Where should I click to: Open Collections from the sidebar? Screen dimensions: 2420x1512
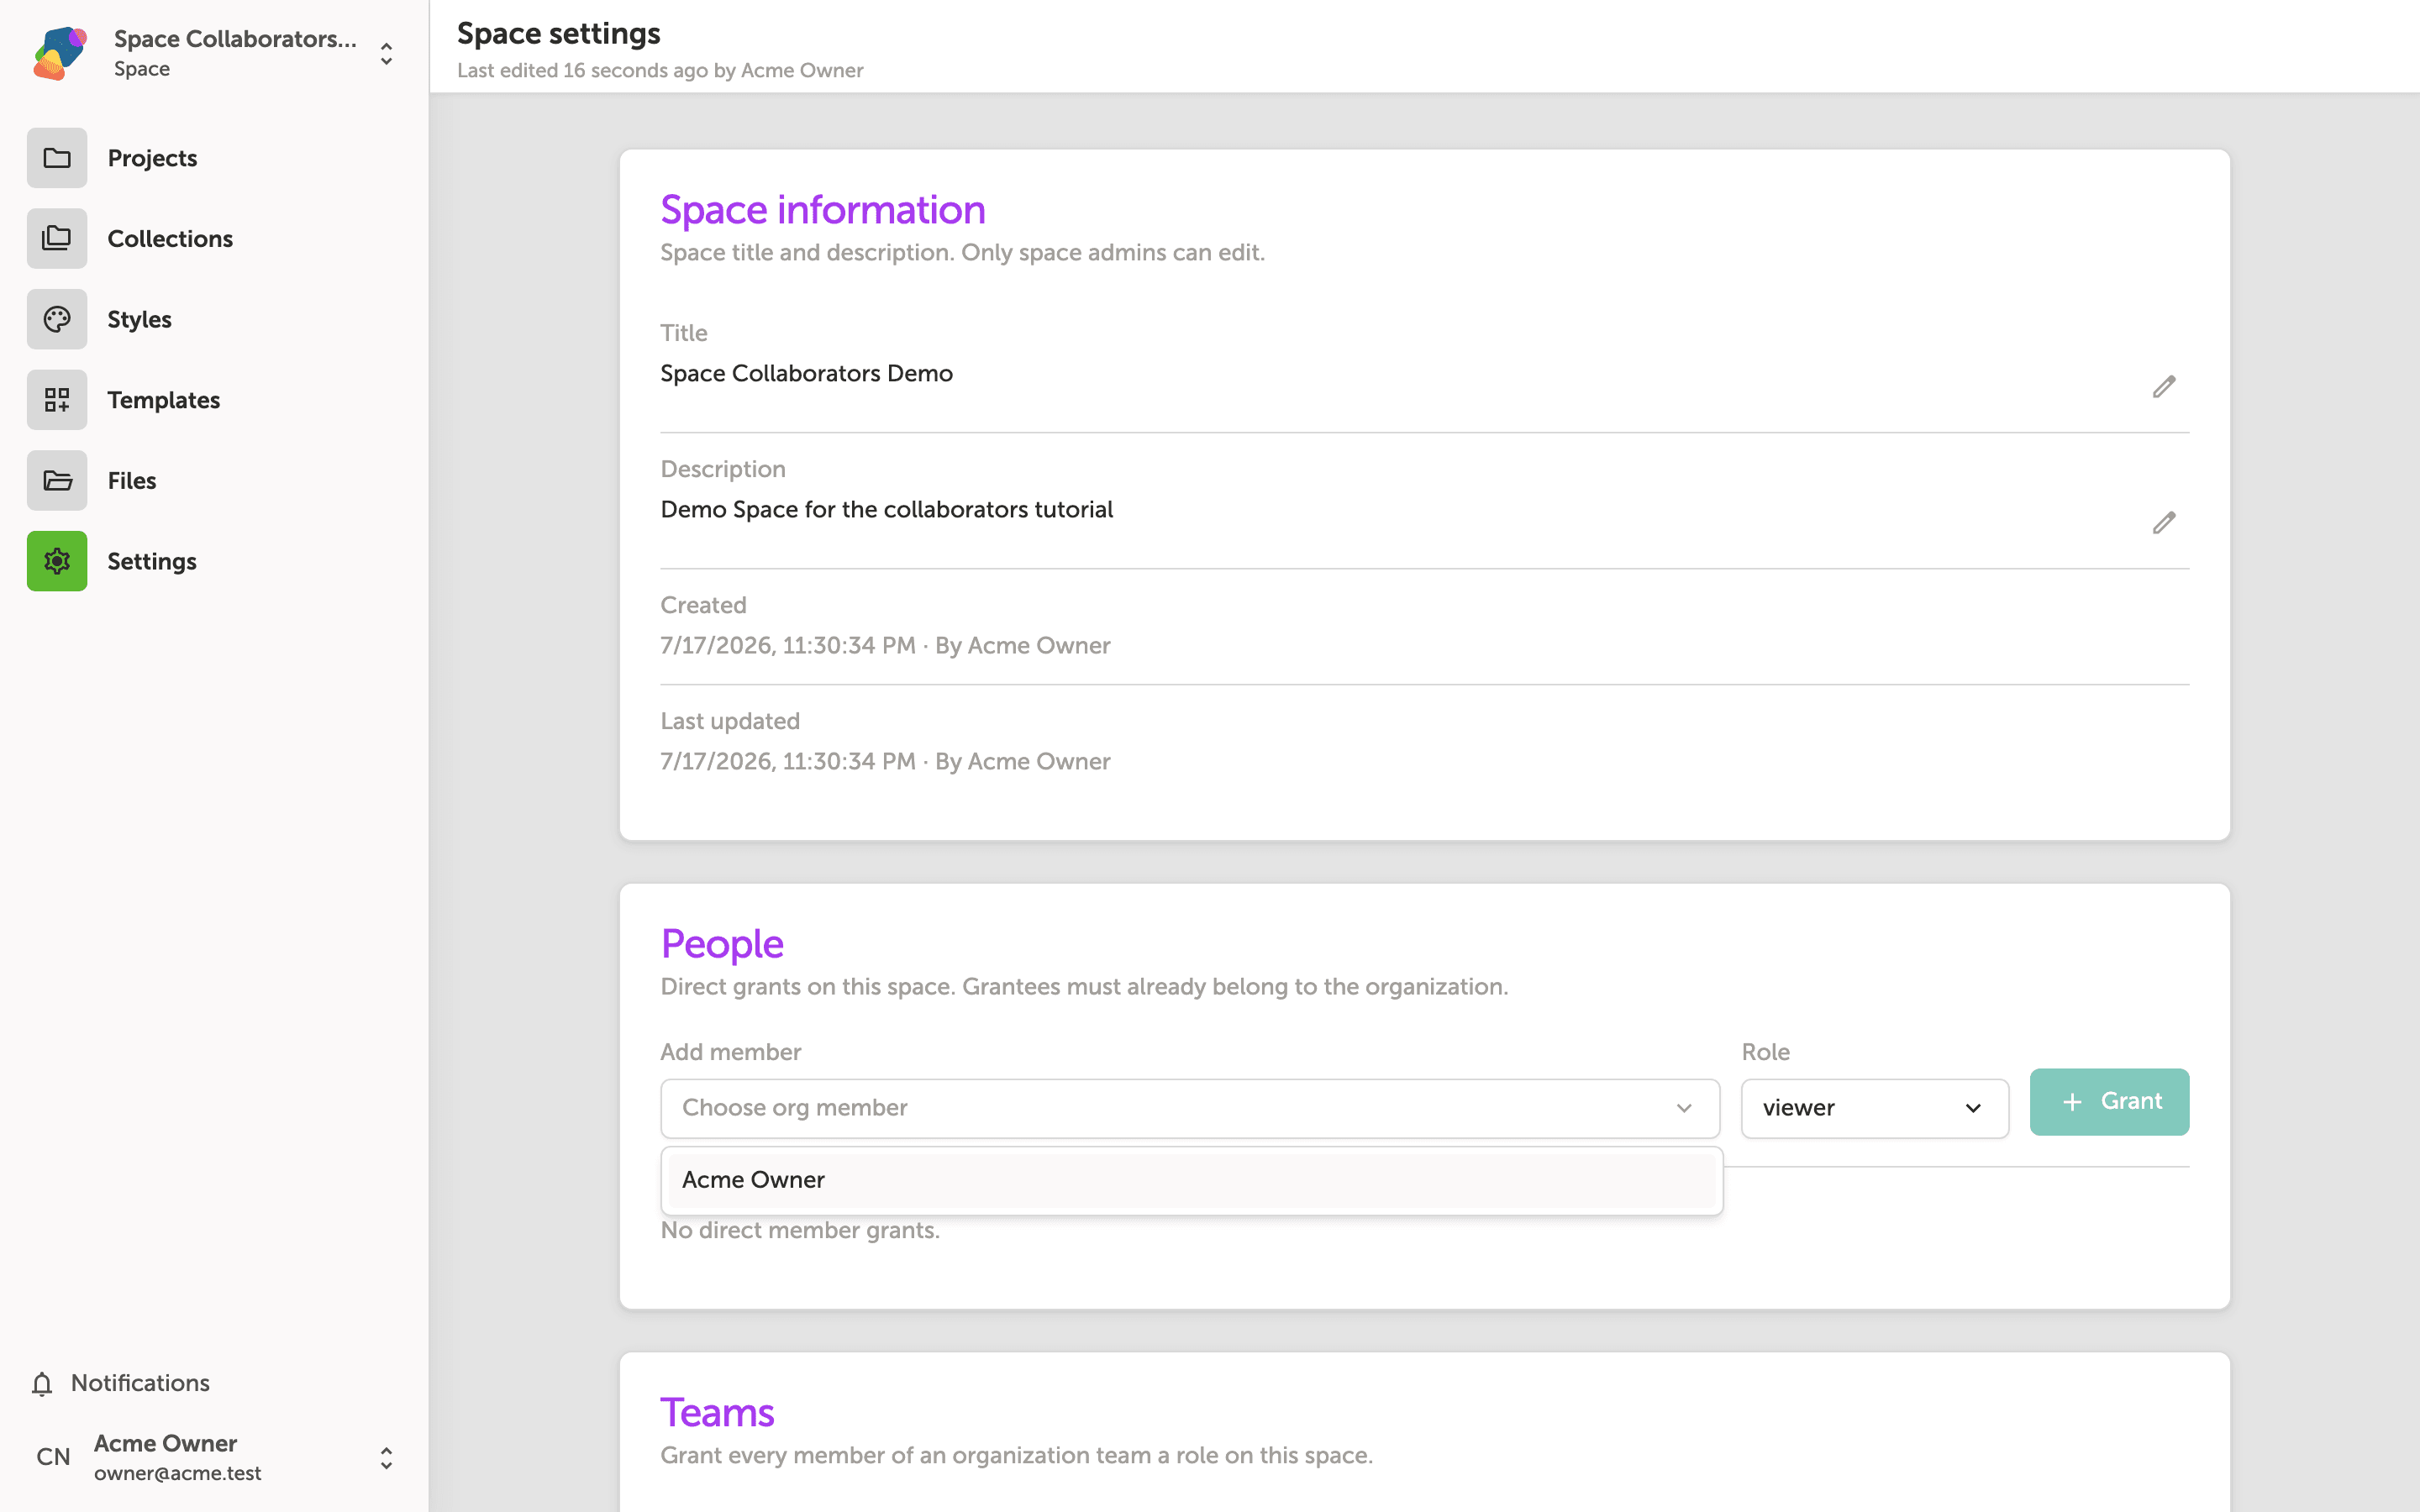coord(170,238)
